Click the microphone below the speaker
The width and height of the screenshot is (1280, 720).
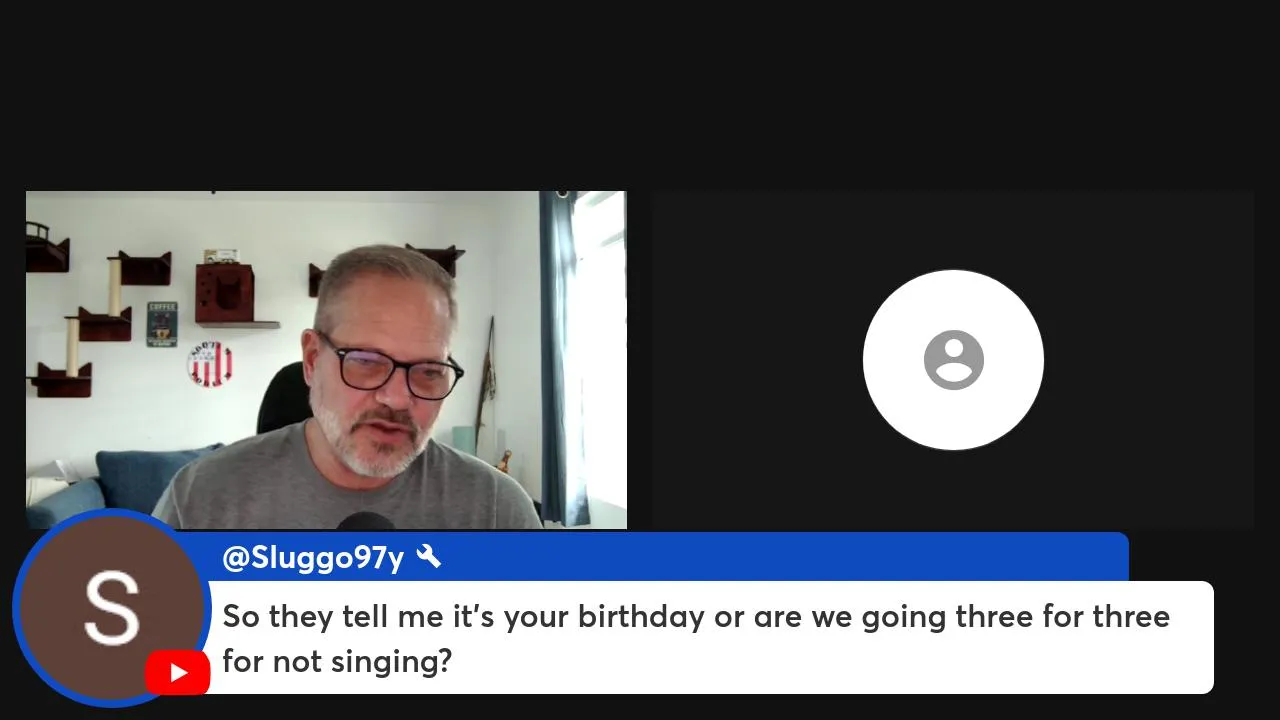(365, 521)
